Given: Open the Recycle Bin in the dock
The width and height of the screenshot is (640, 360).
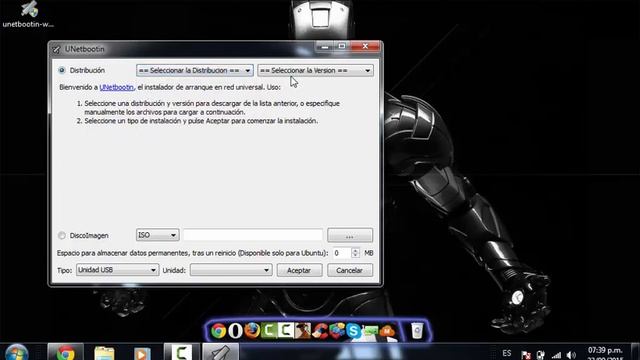Looking at the screenshot, I should tap(417, 331).
